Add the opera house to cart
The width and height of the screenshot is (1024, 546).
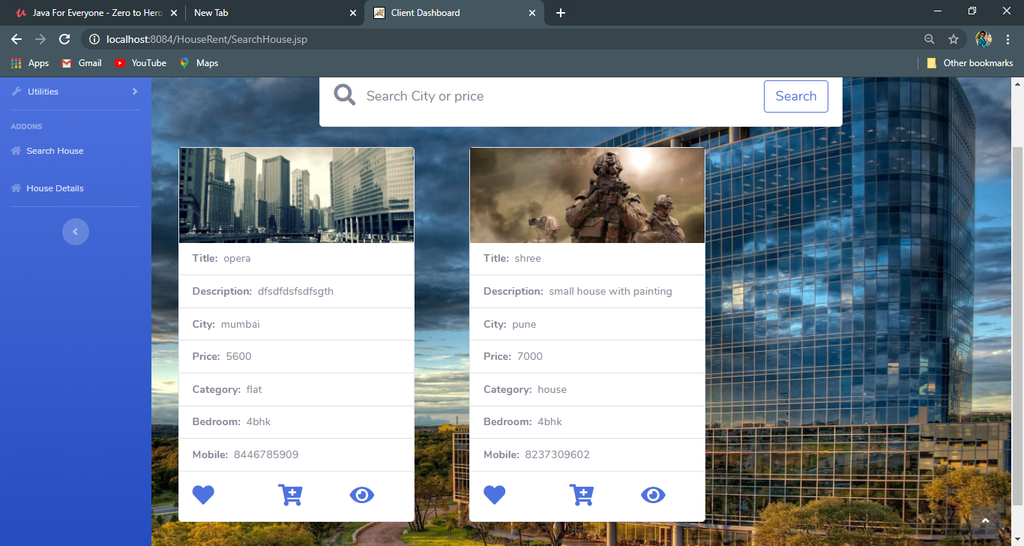pyautogui.click(x=290, y=494)
